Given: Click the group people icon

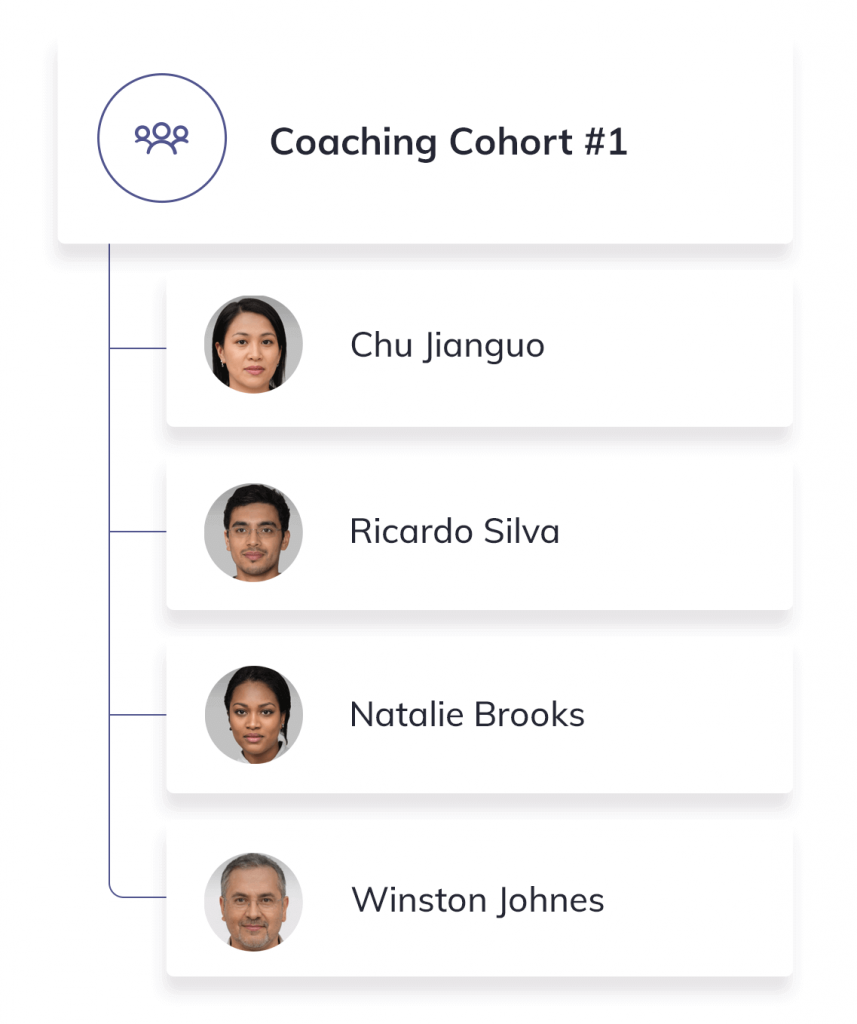Looking at the screenshot, I should (162, 138).
